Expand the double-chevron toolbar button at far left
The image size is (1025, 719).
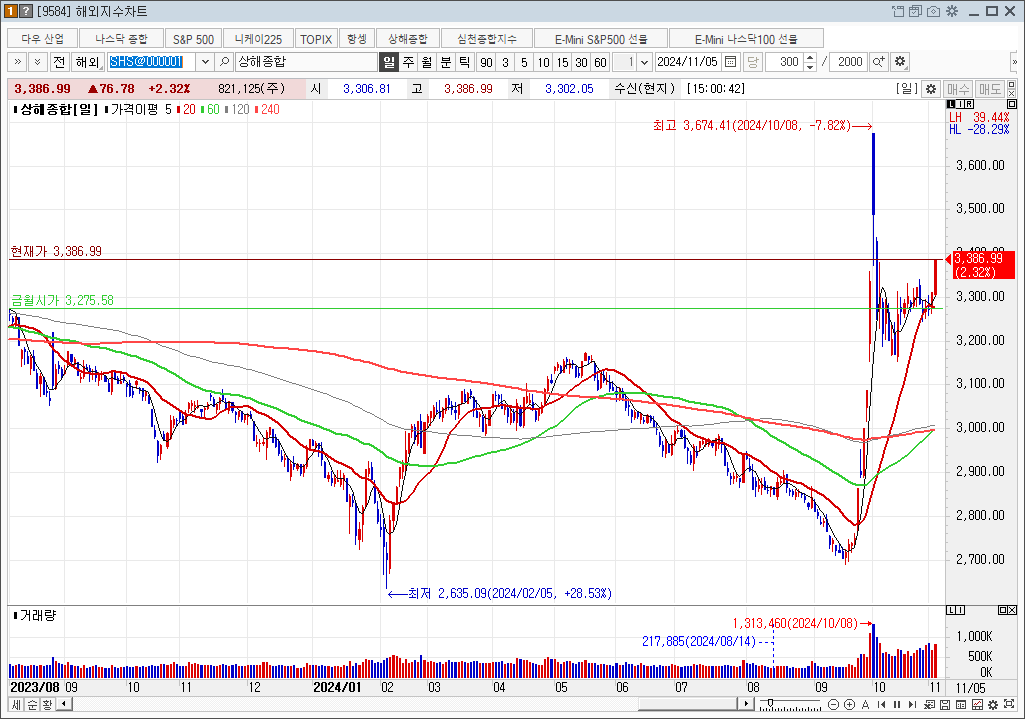click(17, 62)
